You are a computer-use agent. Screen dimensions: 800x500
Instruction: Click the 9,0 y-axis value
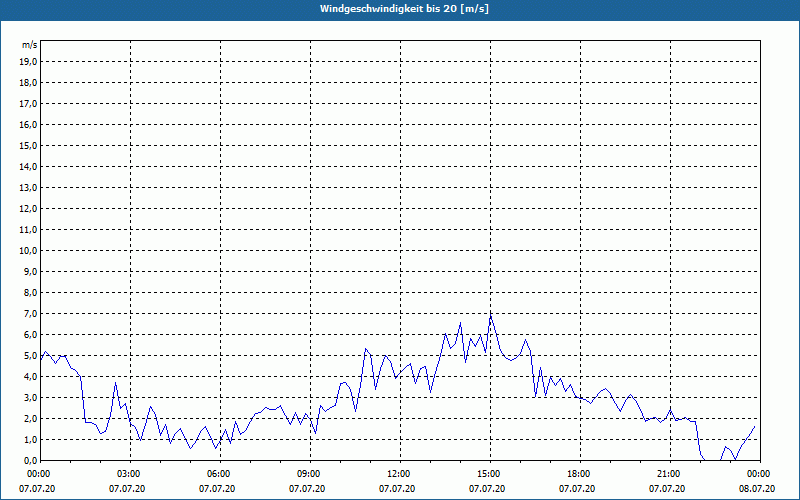pyautogui.click(x=31, y=271)
